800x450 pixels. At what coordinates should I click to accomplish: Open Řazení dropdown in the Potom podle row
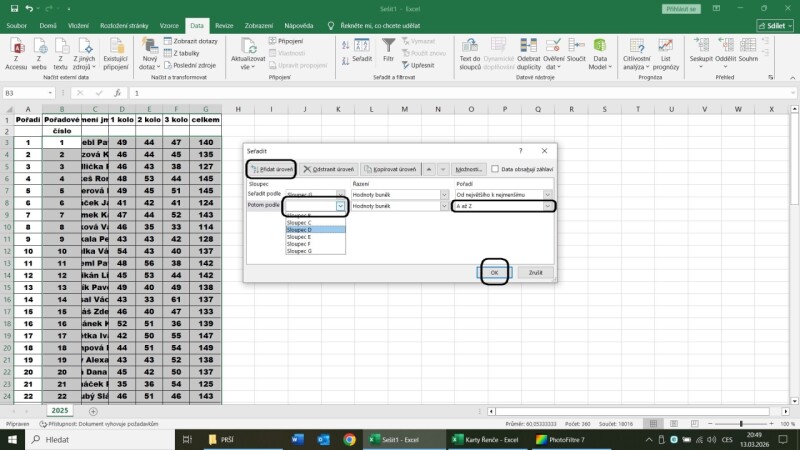[x=444, y=206]
